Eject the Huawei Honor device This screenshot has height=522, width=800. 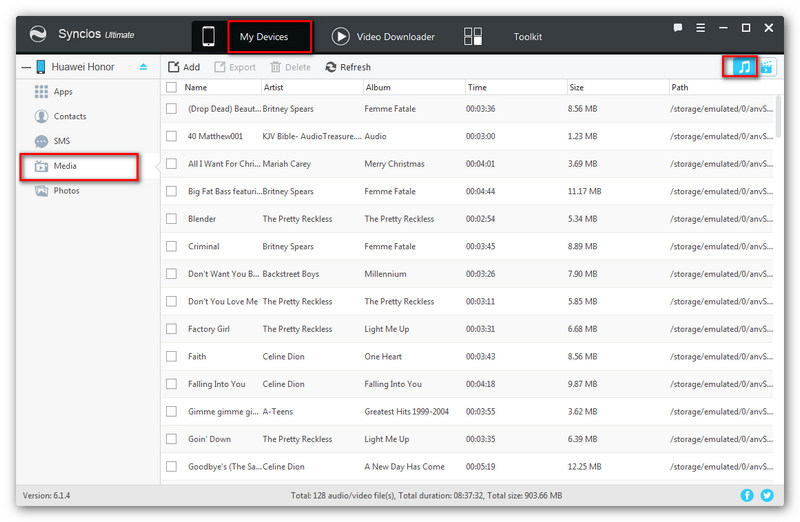click(x=143, y=67)
